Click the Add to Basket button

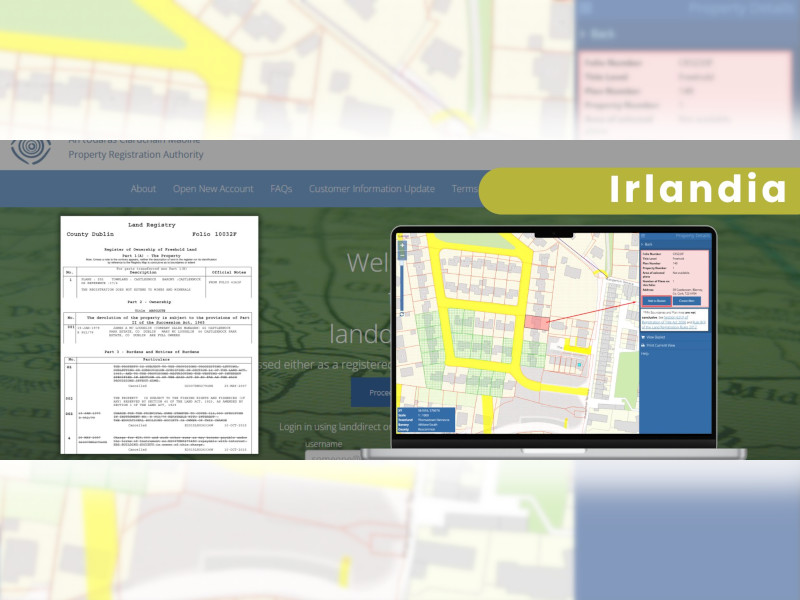click(x=657, y=301)
